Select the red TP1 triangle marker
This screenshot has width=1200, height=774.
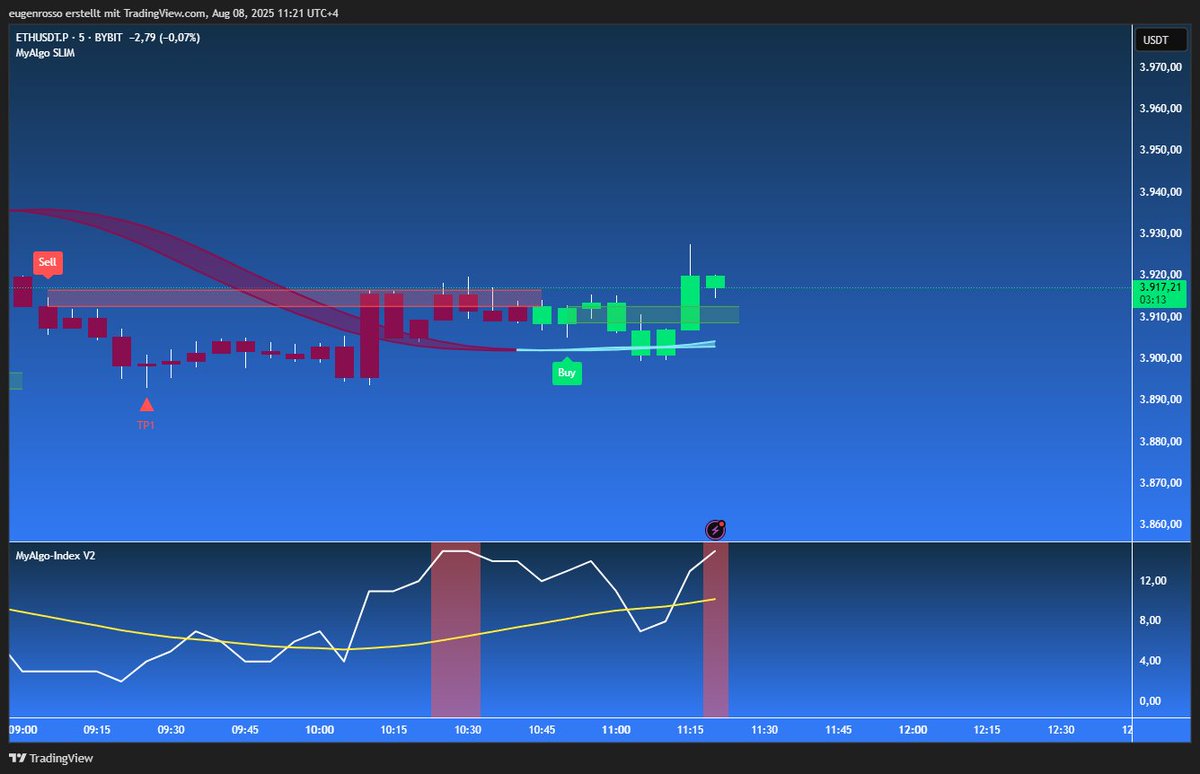point(147,405)
